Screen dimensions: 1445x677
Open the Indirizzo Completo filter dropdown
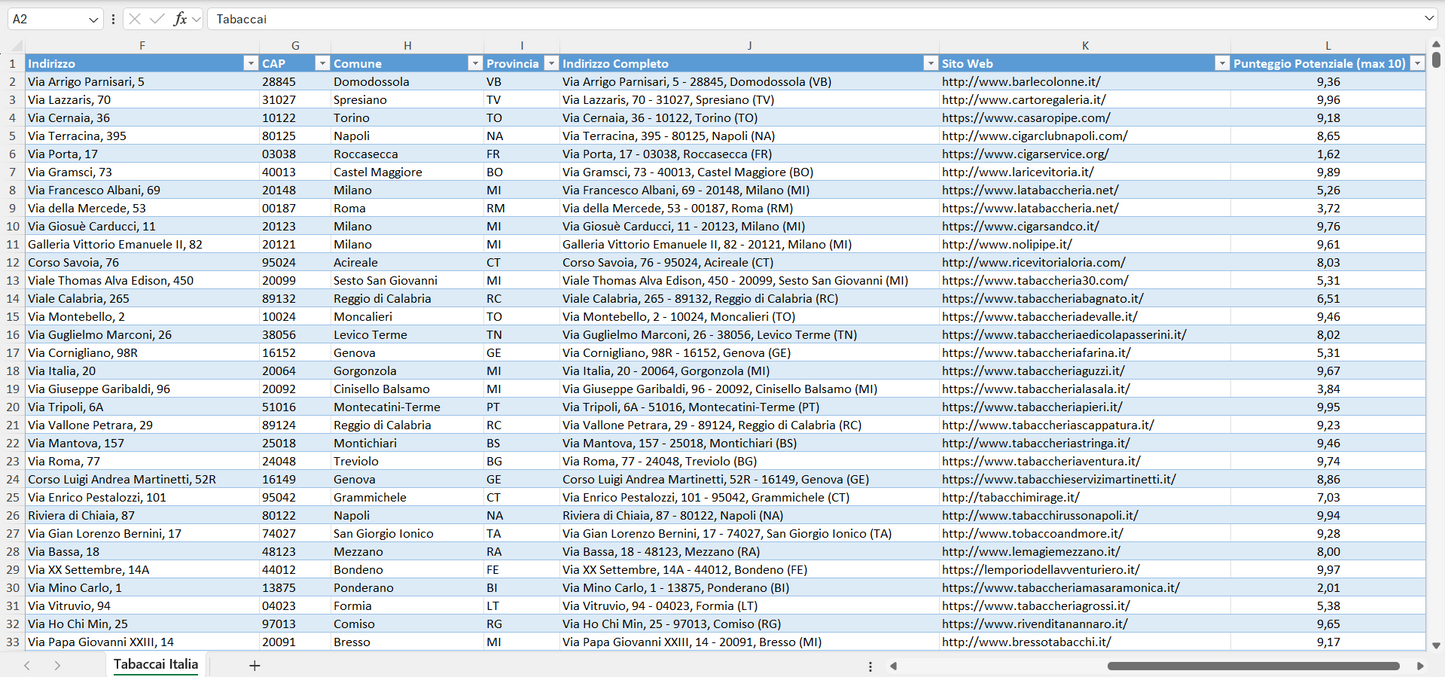pyautogui.click(x=930, y=63)
